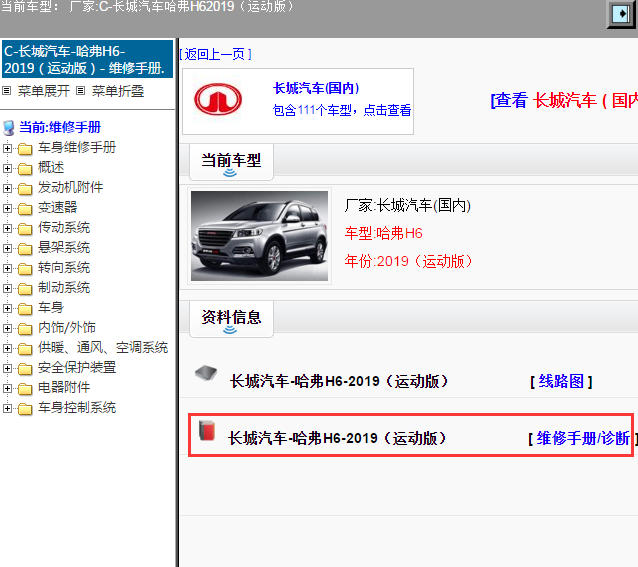Click the arrow button at top right
The width and height of the screenshot is (638, 567).
point(621,14)
